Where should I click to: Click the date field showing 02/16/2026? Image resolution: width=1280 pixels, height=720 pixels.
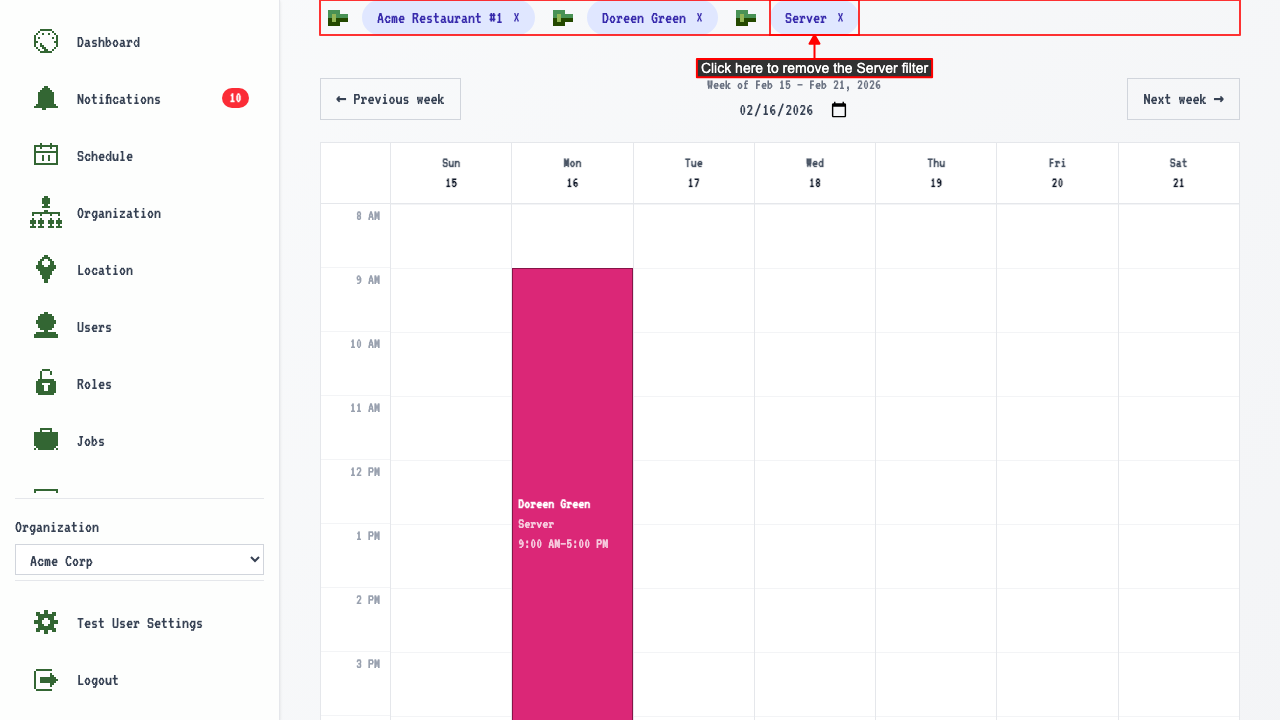tap(793, 110)
